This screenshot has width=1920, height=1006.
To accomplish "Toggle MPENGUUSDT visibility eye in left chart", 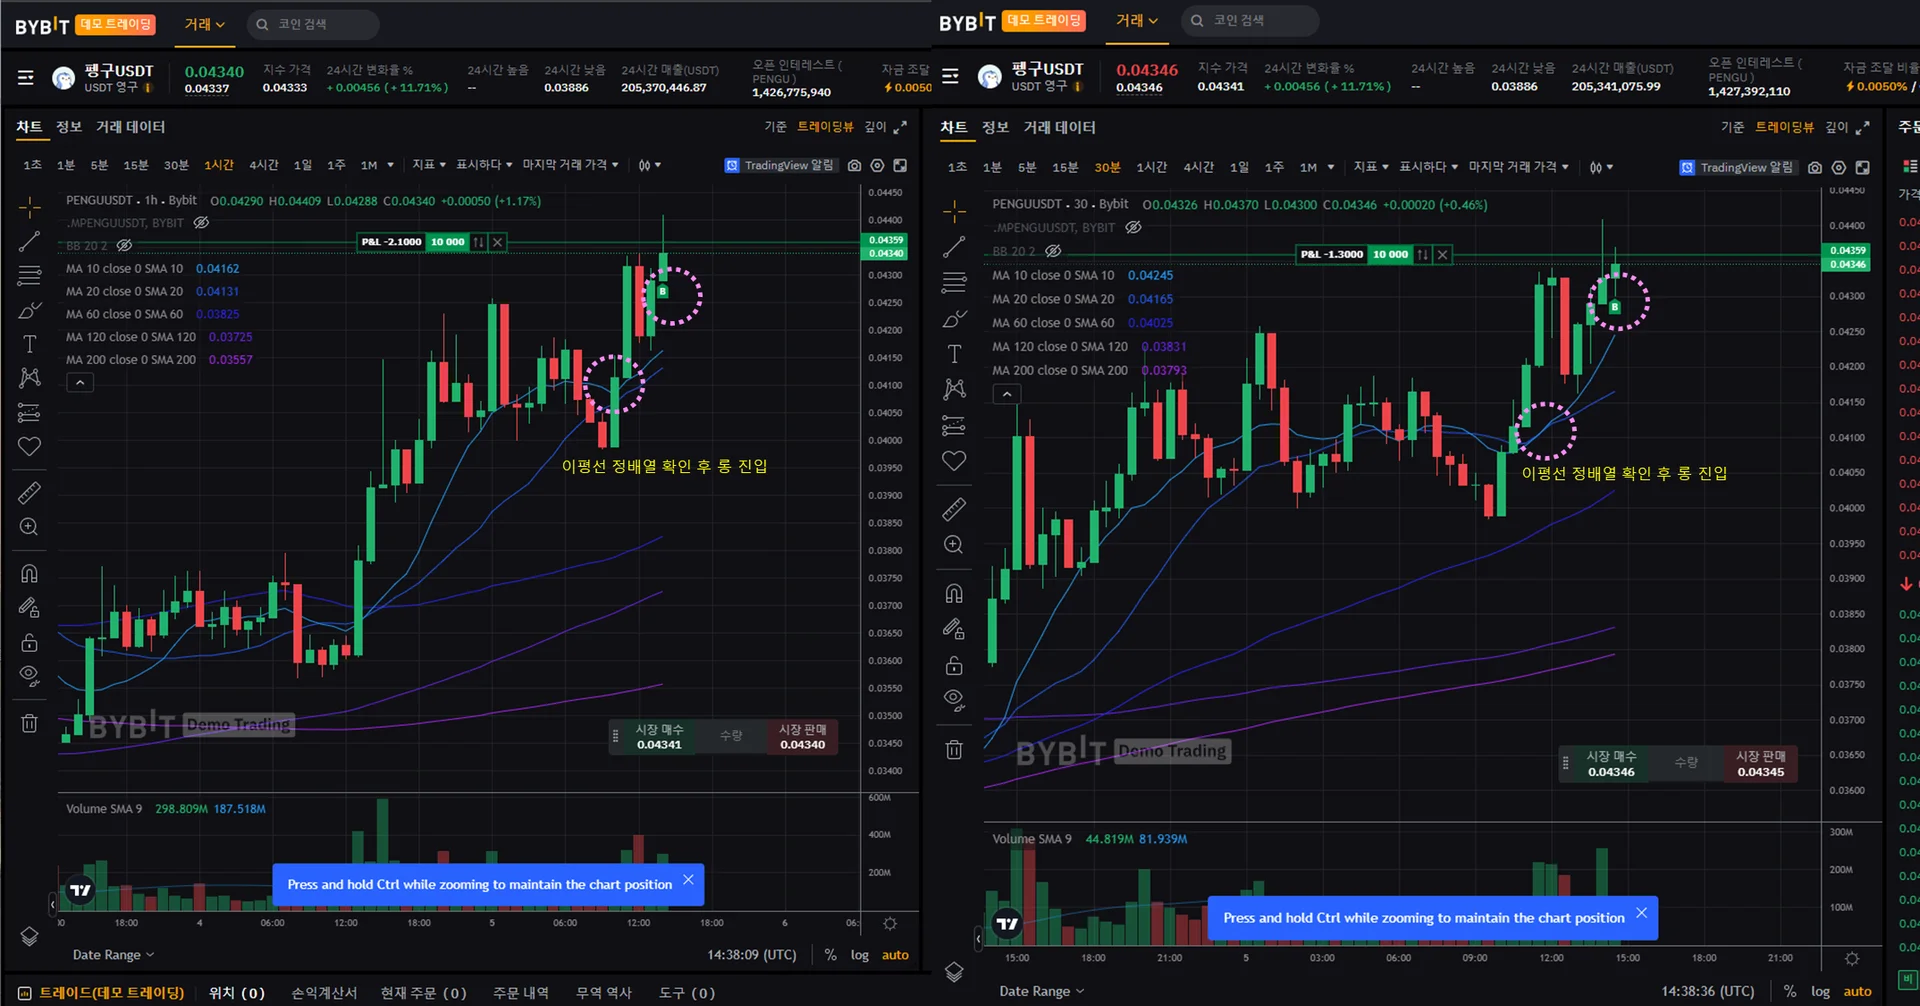I will pos(201,222).
